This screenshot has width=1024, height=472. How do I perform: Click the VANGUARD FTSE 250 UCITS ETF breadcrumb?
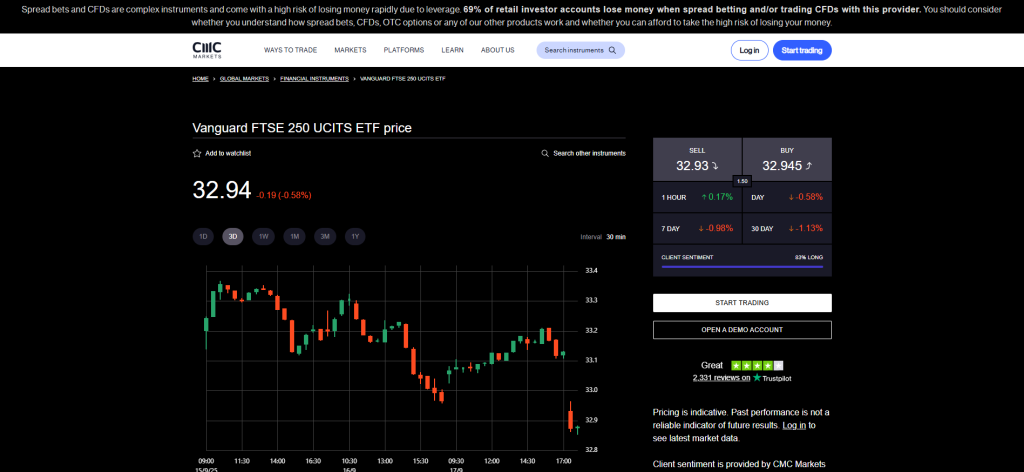(403, 78)
